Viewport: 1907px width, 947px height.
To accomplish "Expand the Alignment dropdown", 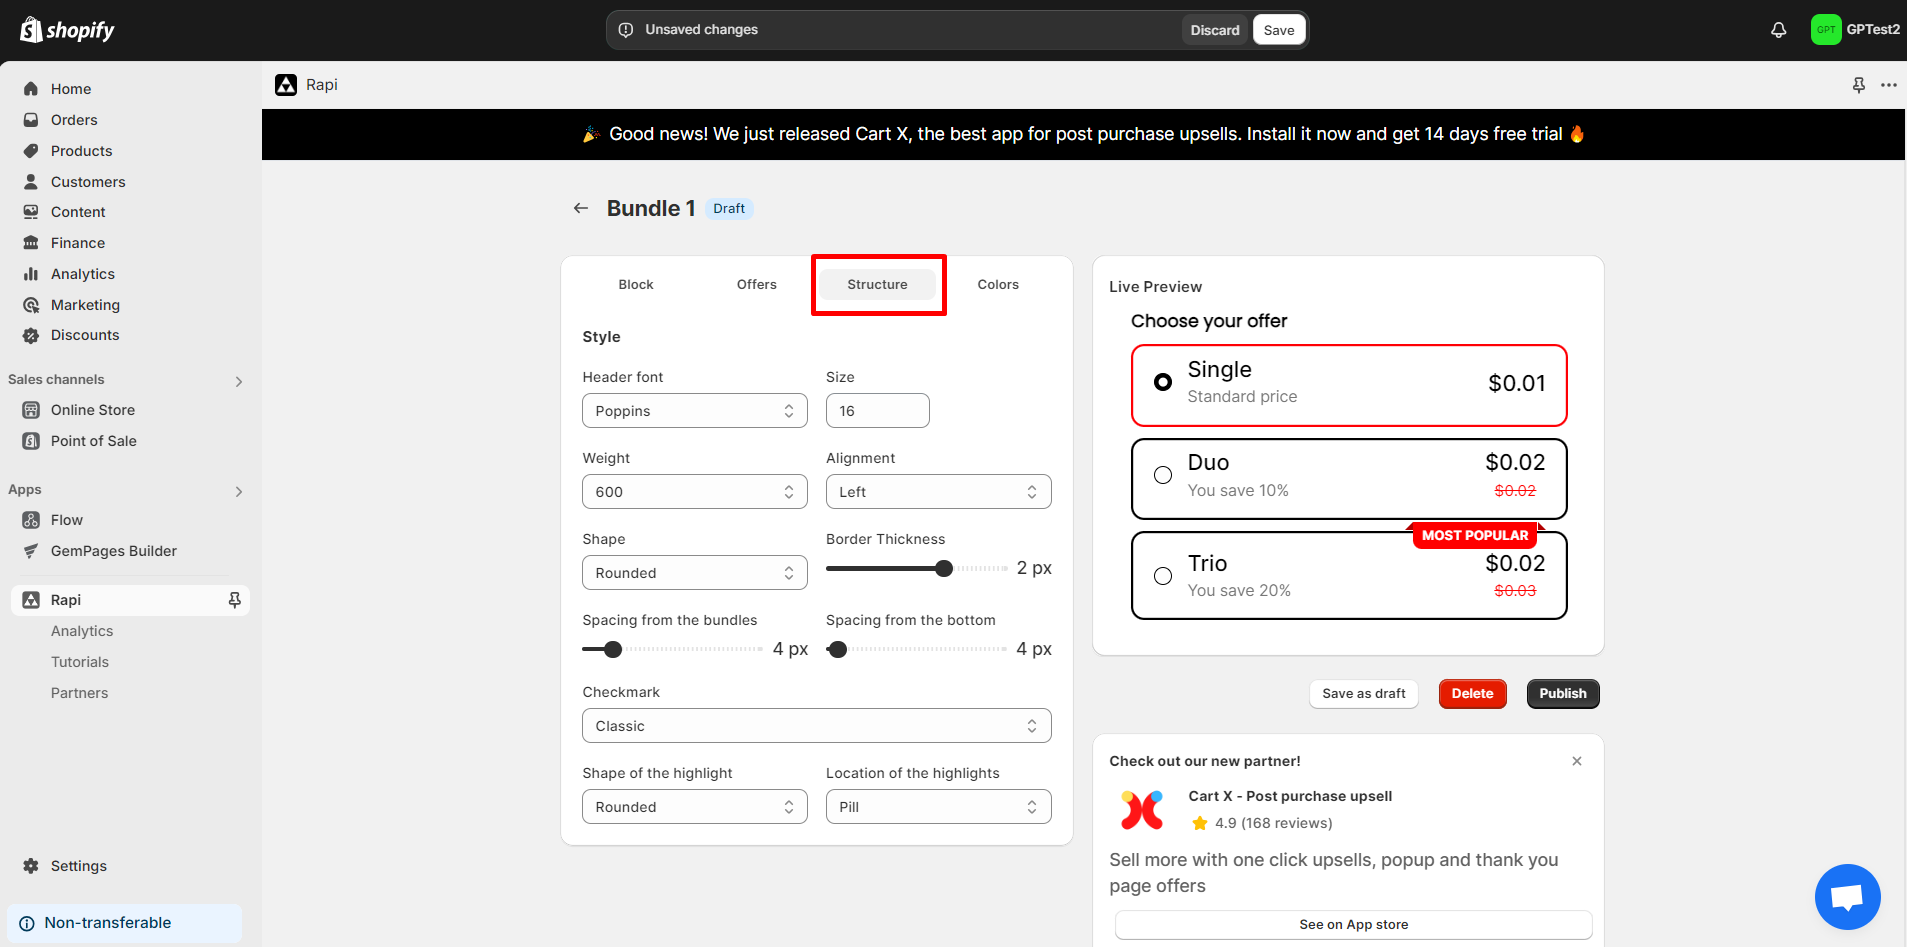I will (x=938, y=492).
